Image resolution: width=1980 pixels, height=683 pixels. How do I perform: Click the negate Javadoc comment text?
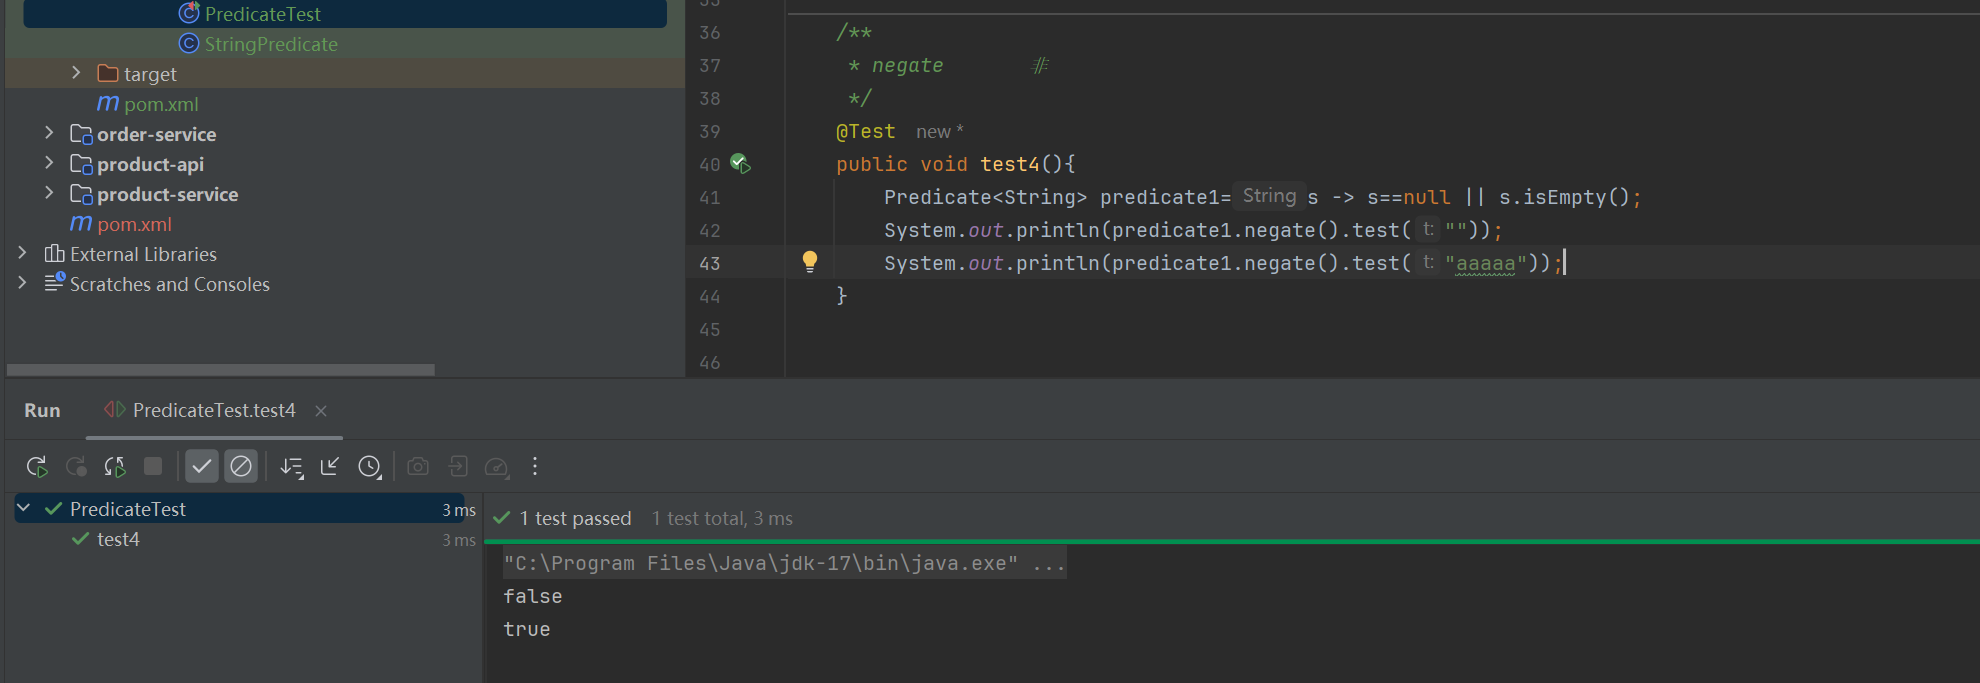pyautogui.click(x=908, y=65)
